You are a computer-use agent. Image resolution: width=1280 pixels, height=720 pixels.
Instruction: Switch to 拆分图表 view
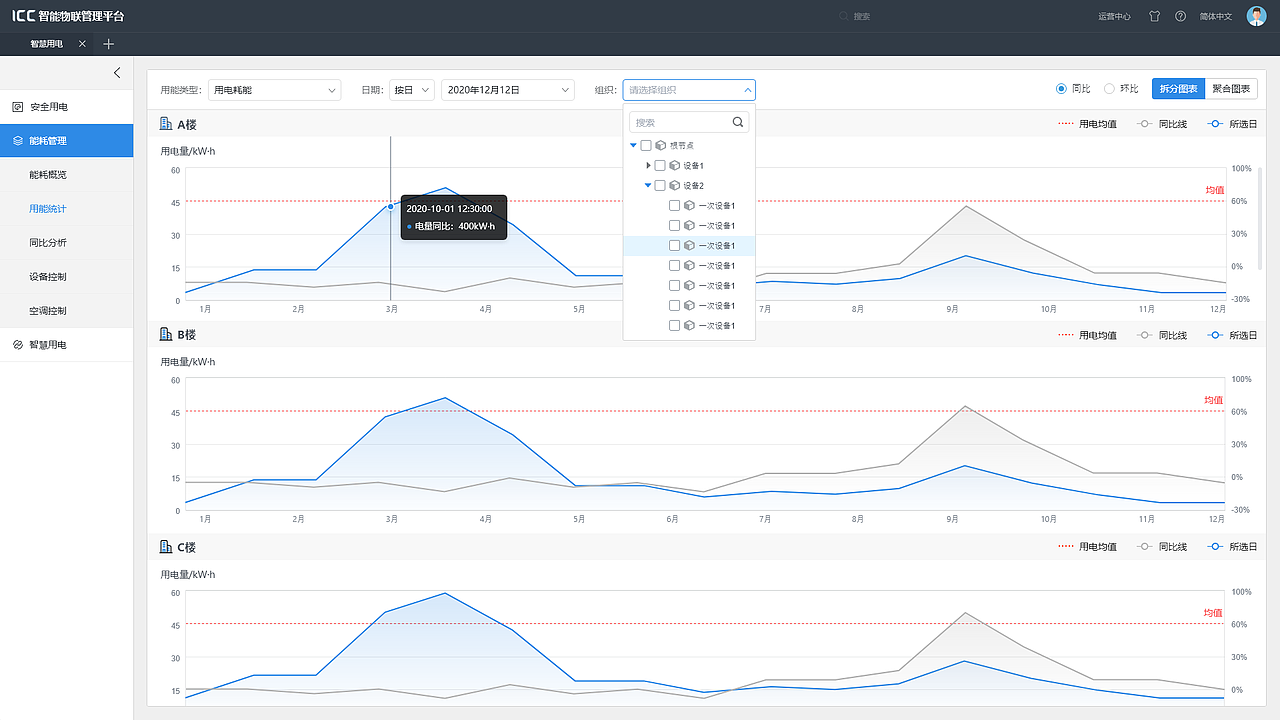click(x=1178, y=89)
